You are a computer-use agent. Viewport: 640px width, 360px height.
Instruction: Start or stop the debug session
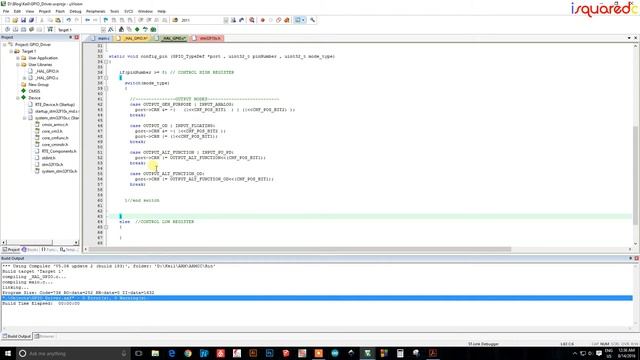point(252,20)
